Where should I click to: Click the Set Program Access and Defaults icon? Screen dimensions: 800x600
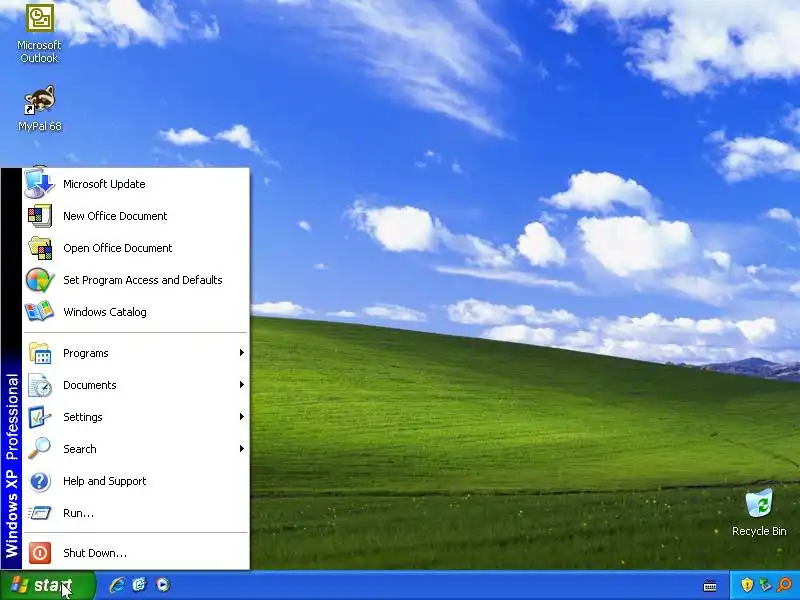[x=39, y=280]
